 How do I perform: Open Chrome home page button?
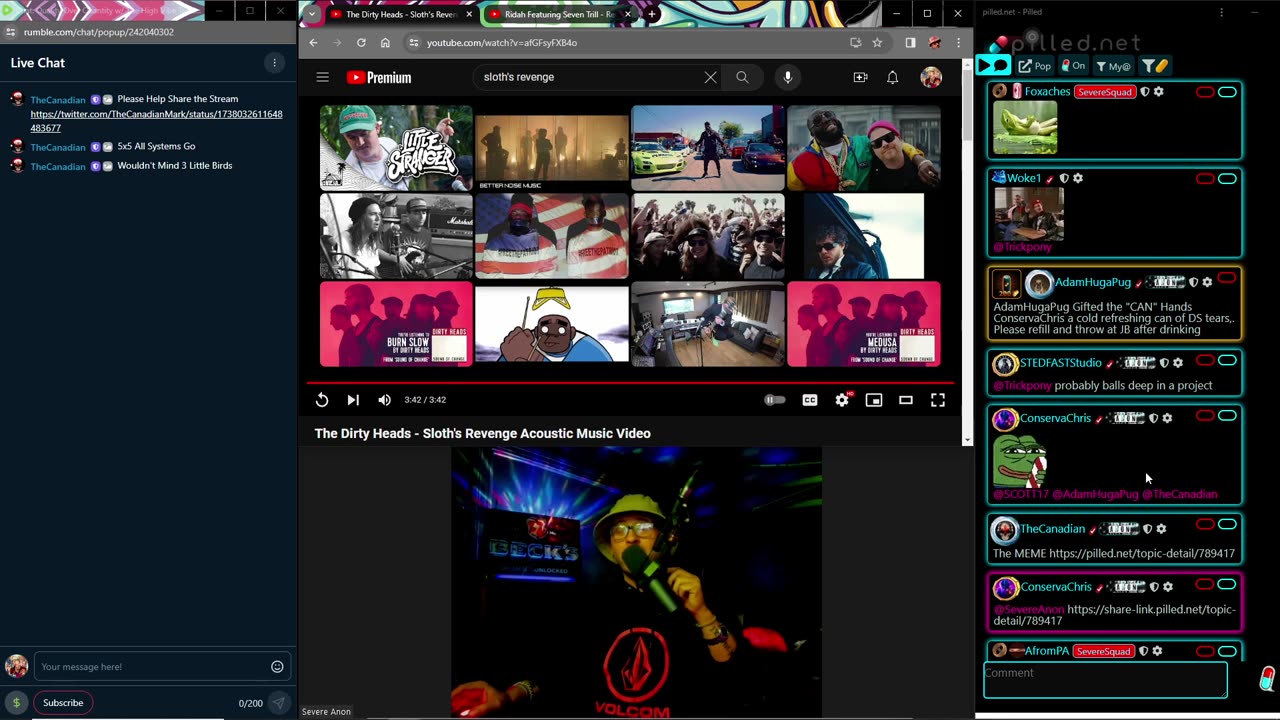pyautogui.click(x=385, y=43)
